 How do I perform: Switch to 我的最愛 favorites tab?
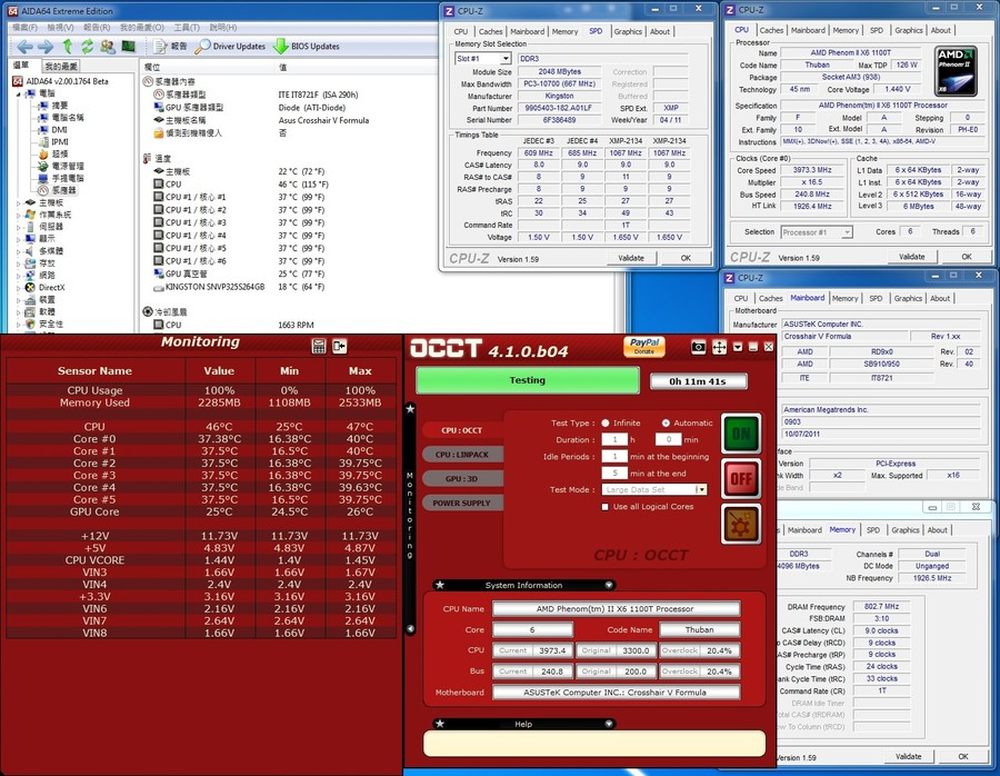point(61,66)
